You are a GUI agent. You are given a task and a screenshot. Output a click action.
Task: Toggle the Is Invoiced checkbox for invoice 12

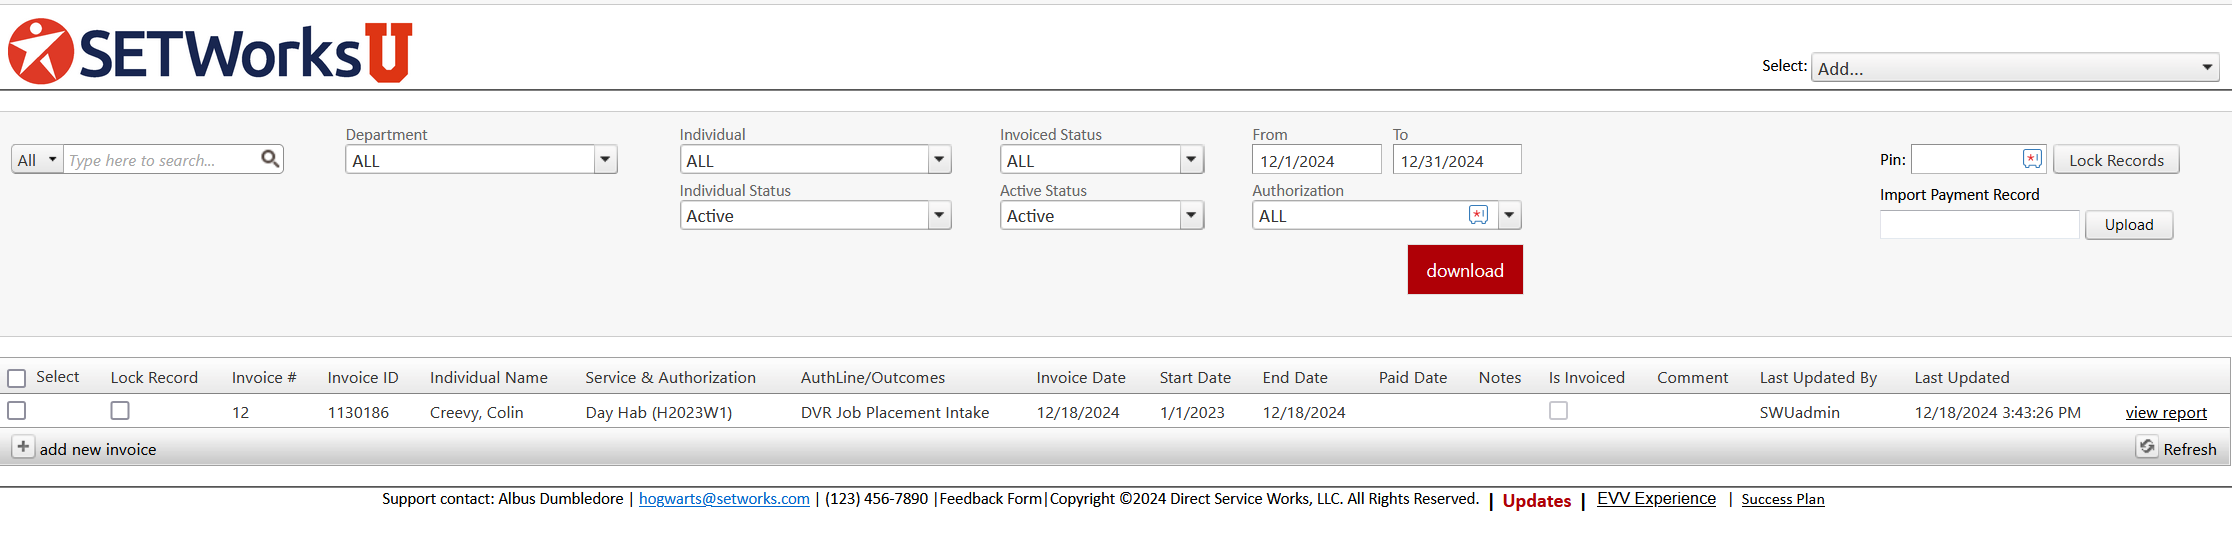[x=1558, y=411]
